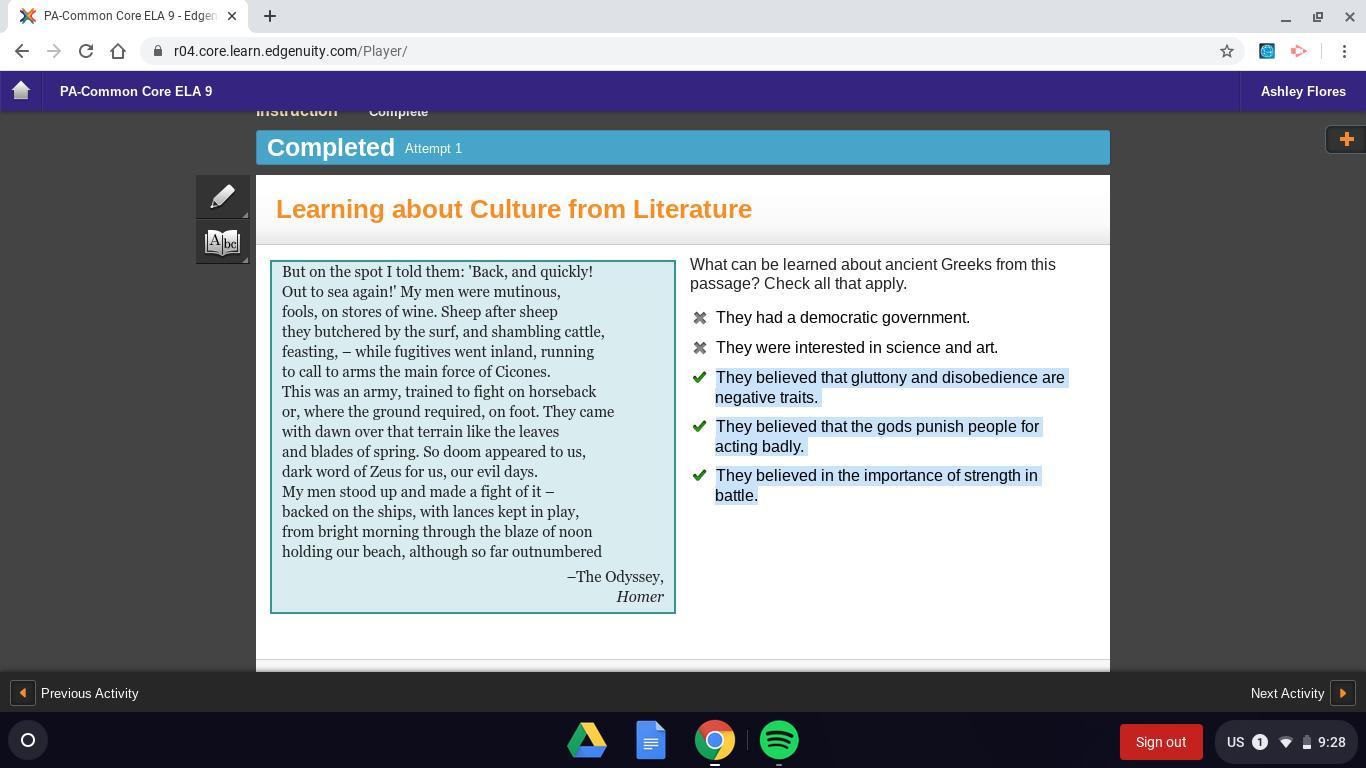Image resolution: width=1366 pixels, height=768 pixels.
Task: Minimize the browser window
Action: 1286,17
